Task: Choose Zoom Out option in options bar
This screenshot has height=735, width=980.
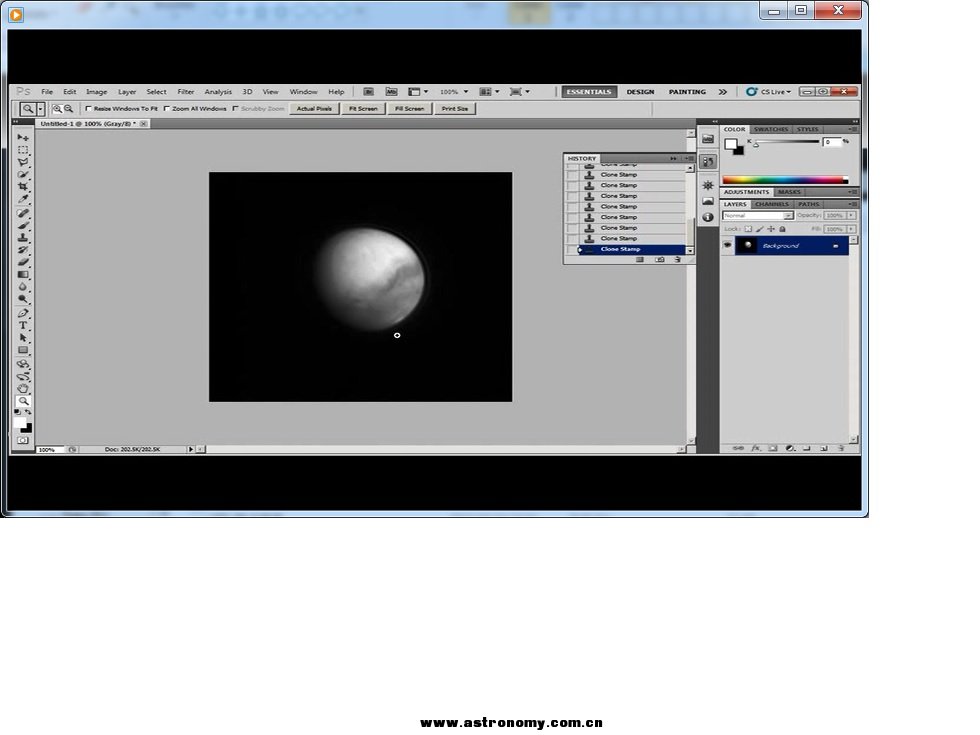Action: (x=68, y=109)
